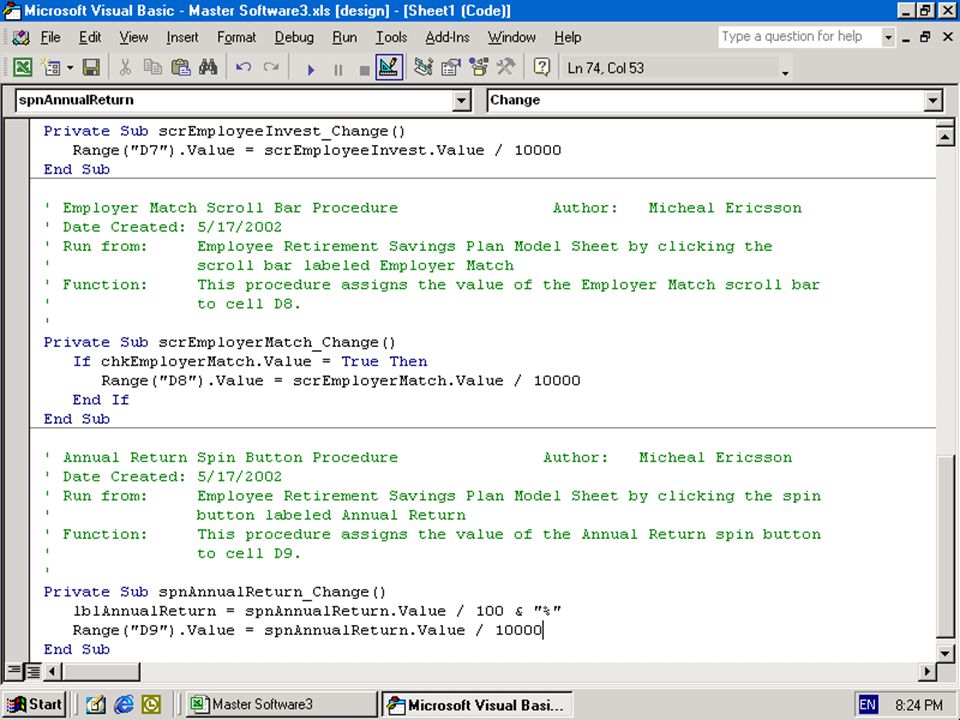The height and width of the screenshot is (720, 960).
Task: Click the Break pause icon
Action: pyautogui.click(x=338, y=69)
